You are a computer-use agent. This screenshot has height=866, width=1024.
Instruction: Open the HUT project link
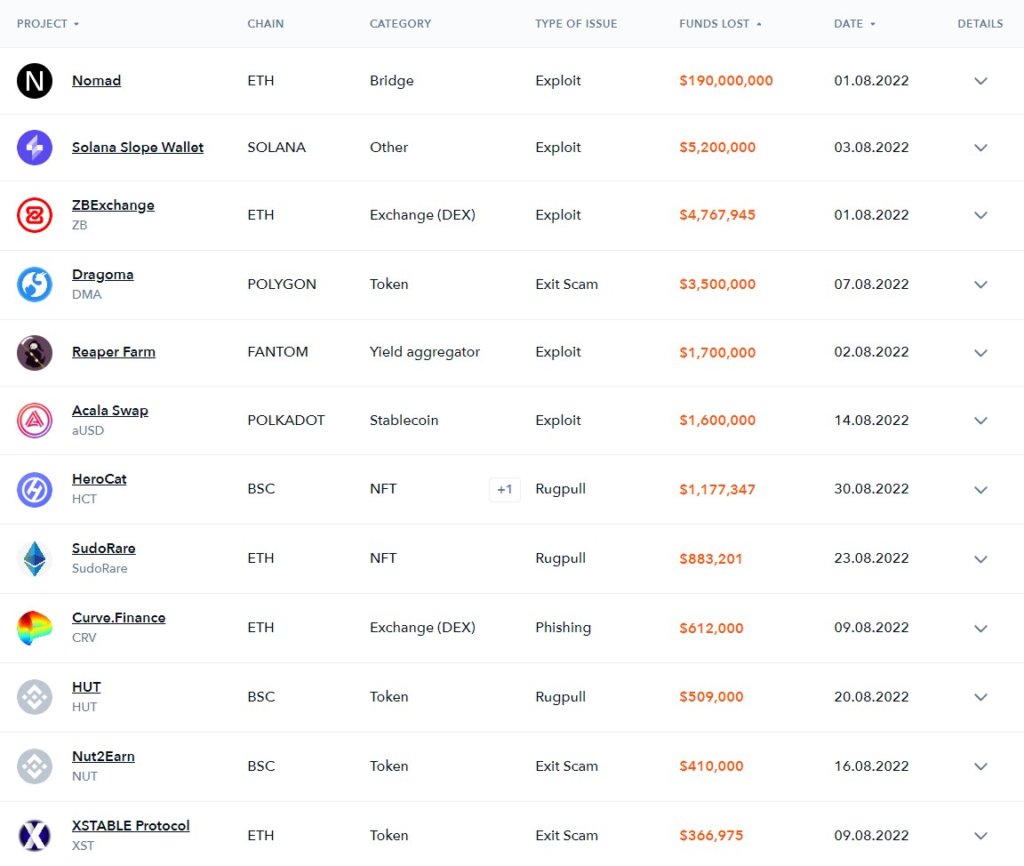[86, 687]
